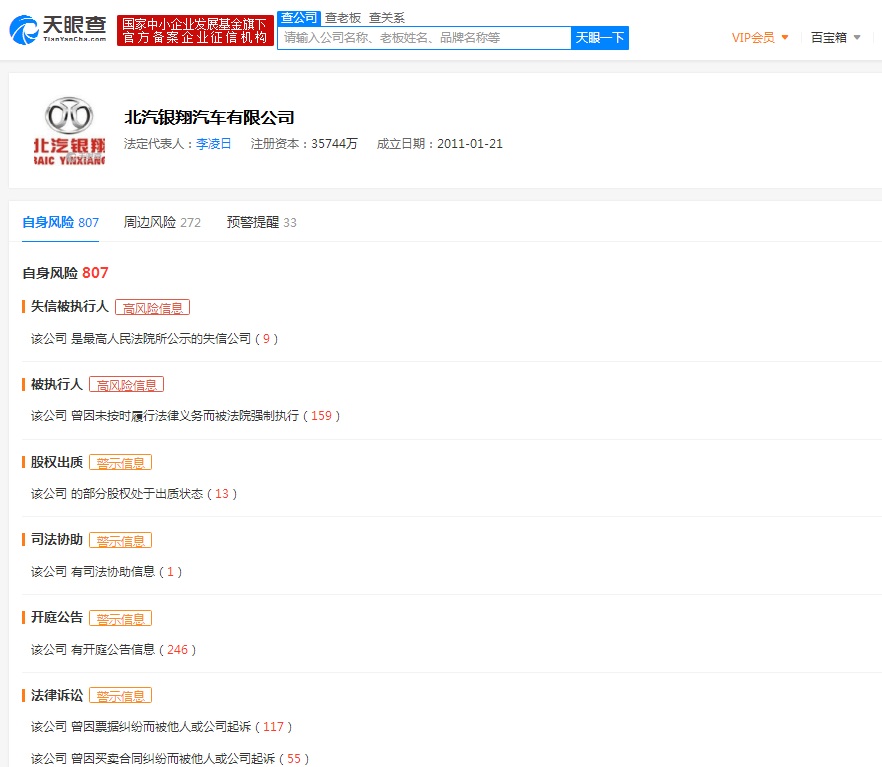
Task: Select the 自身风险 807 tab
Action: pyautogui.click(x=60, y=223)
